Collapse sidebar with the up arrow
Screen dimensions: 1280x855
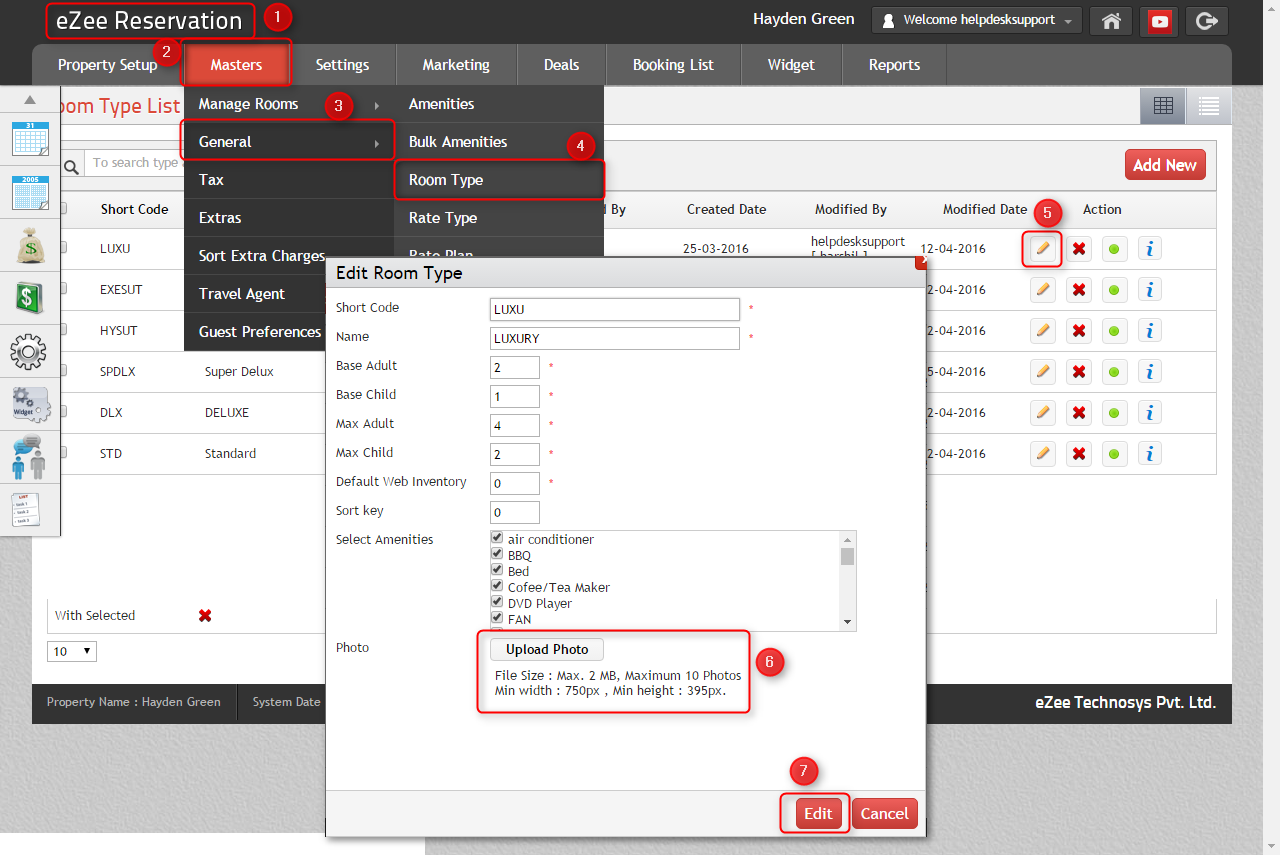(30, 99)
